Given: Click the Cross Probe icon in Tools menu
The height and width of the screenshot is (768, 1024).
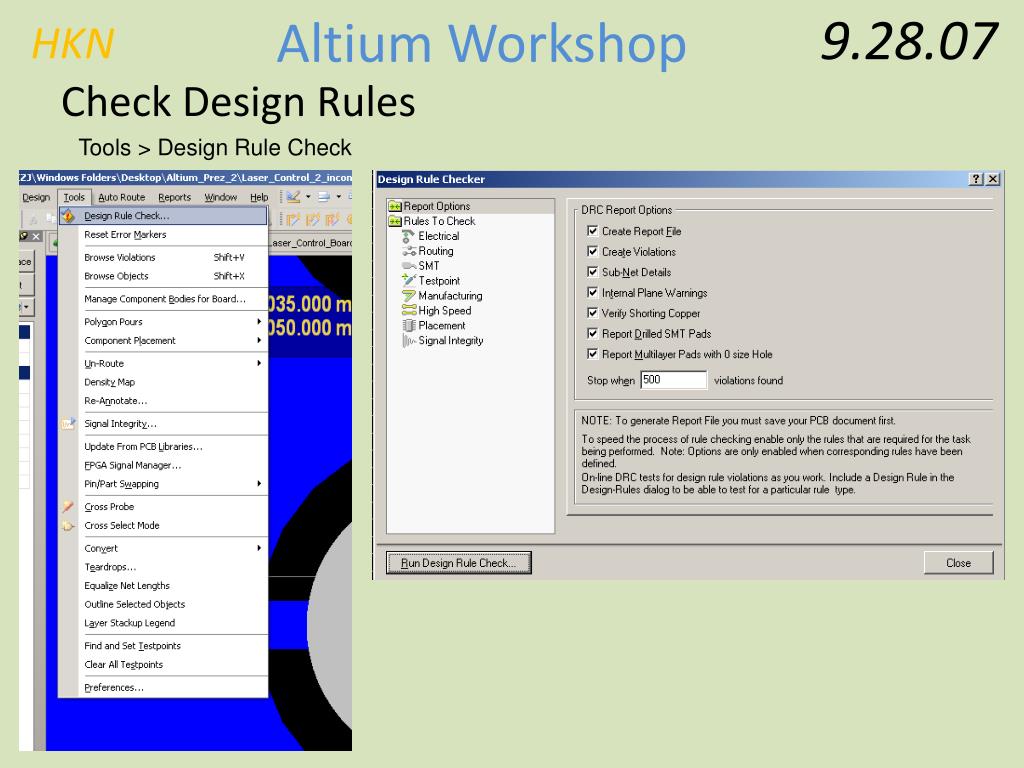Looking at the screenshot, I should coord(69,507).
